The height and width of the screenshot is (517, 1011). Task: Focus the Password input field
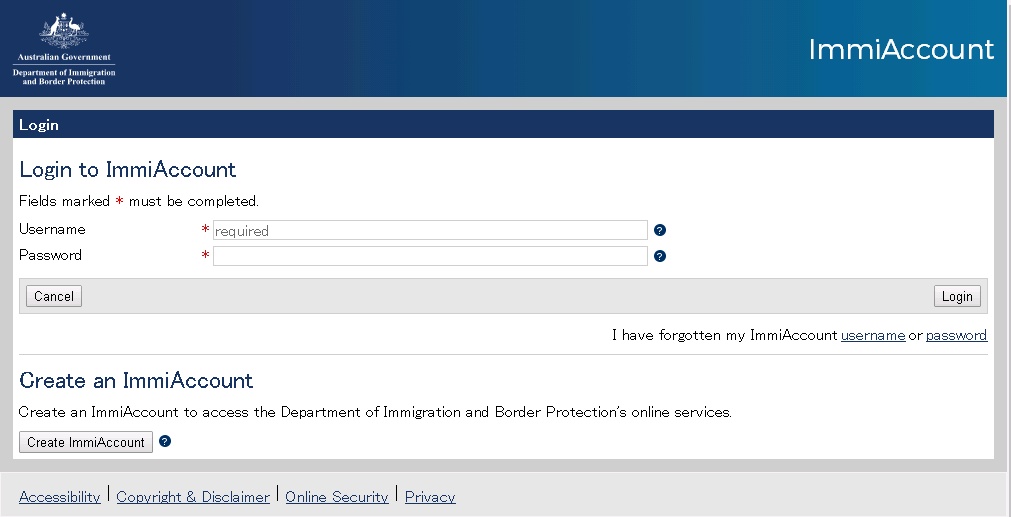click(430, 256)
